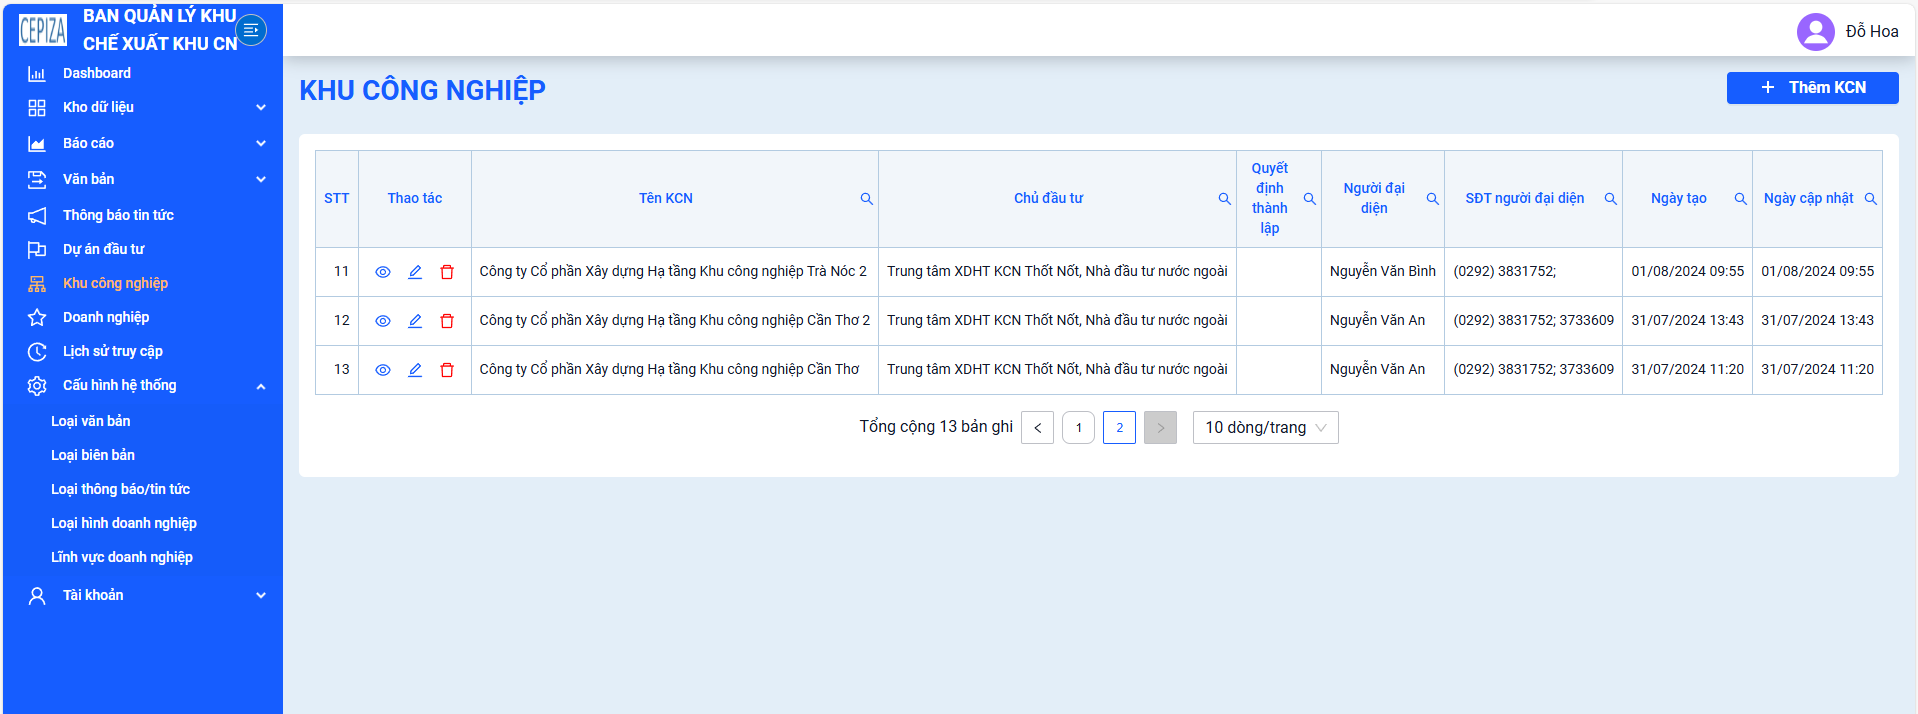This screenshot has height=714, width=1918.
Task: Expand the Báo cáo chevron
Action: [x=261, y=143]
